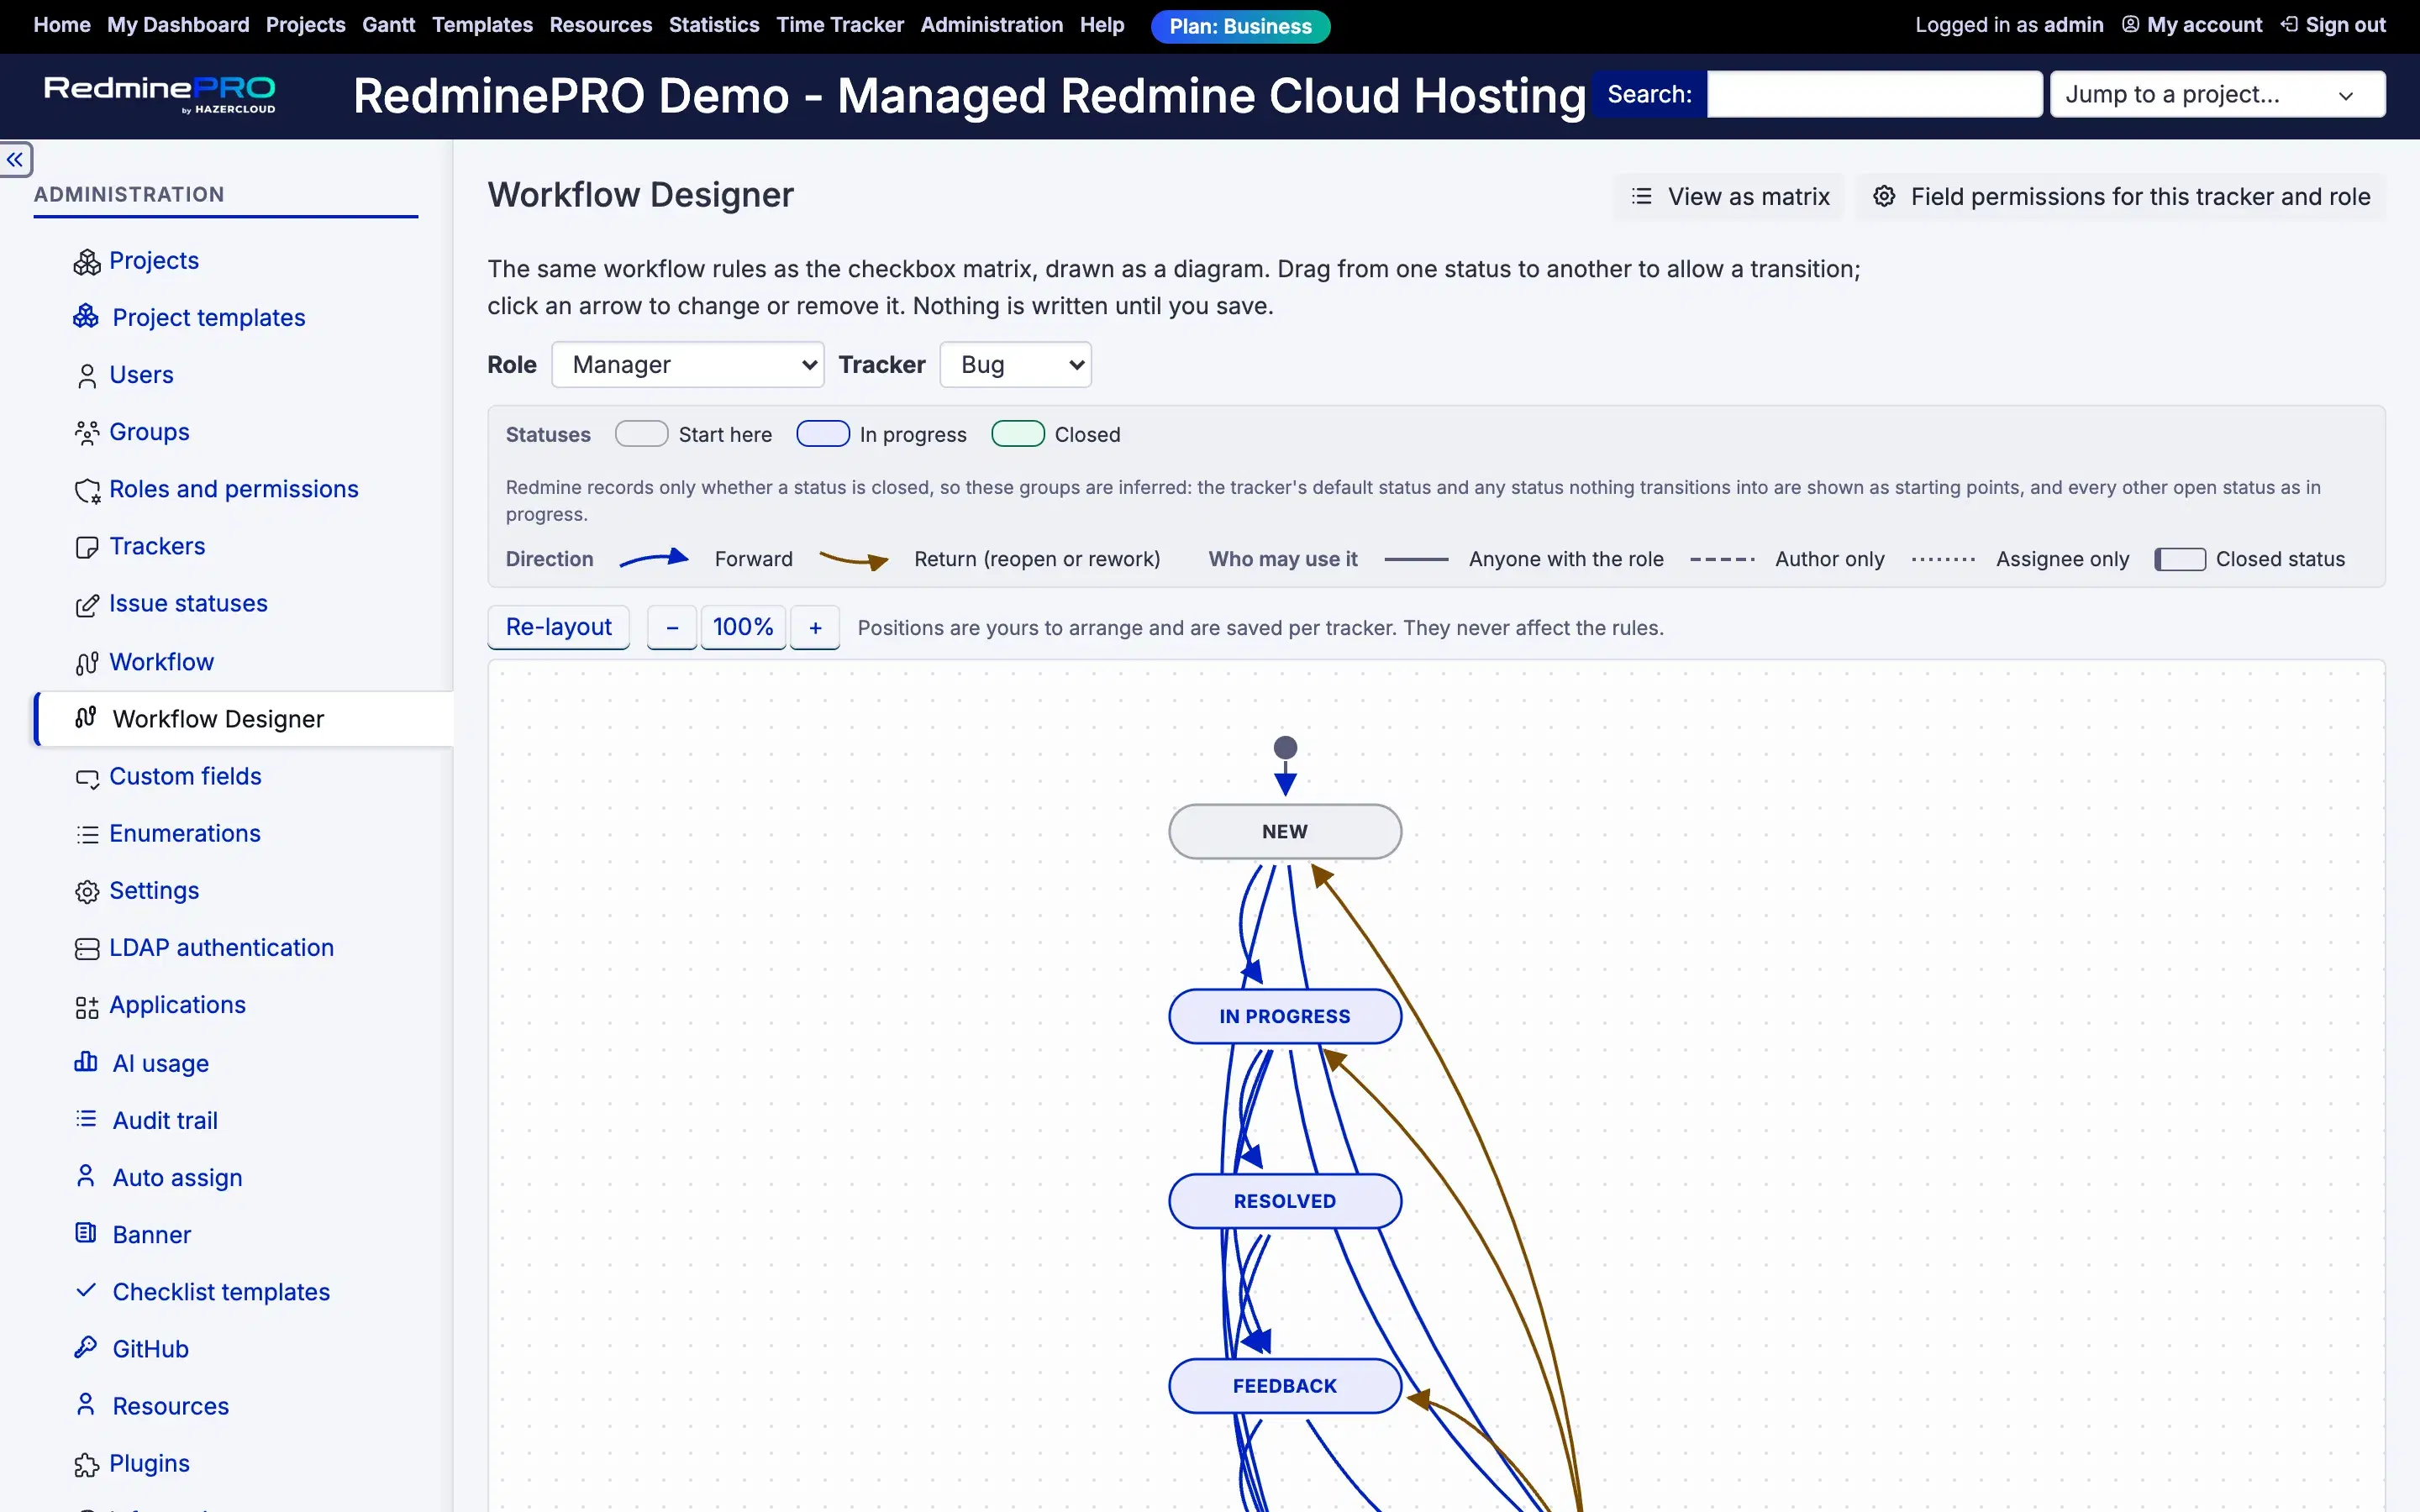The image size is (2420, 1512).
Task: Select the IN PROGRESS status node
Action: pyautogui.click(x=1285, y=1016)
